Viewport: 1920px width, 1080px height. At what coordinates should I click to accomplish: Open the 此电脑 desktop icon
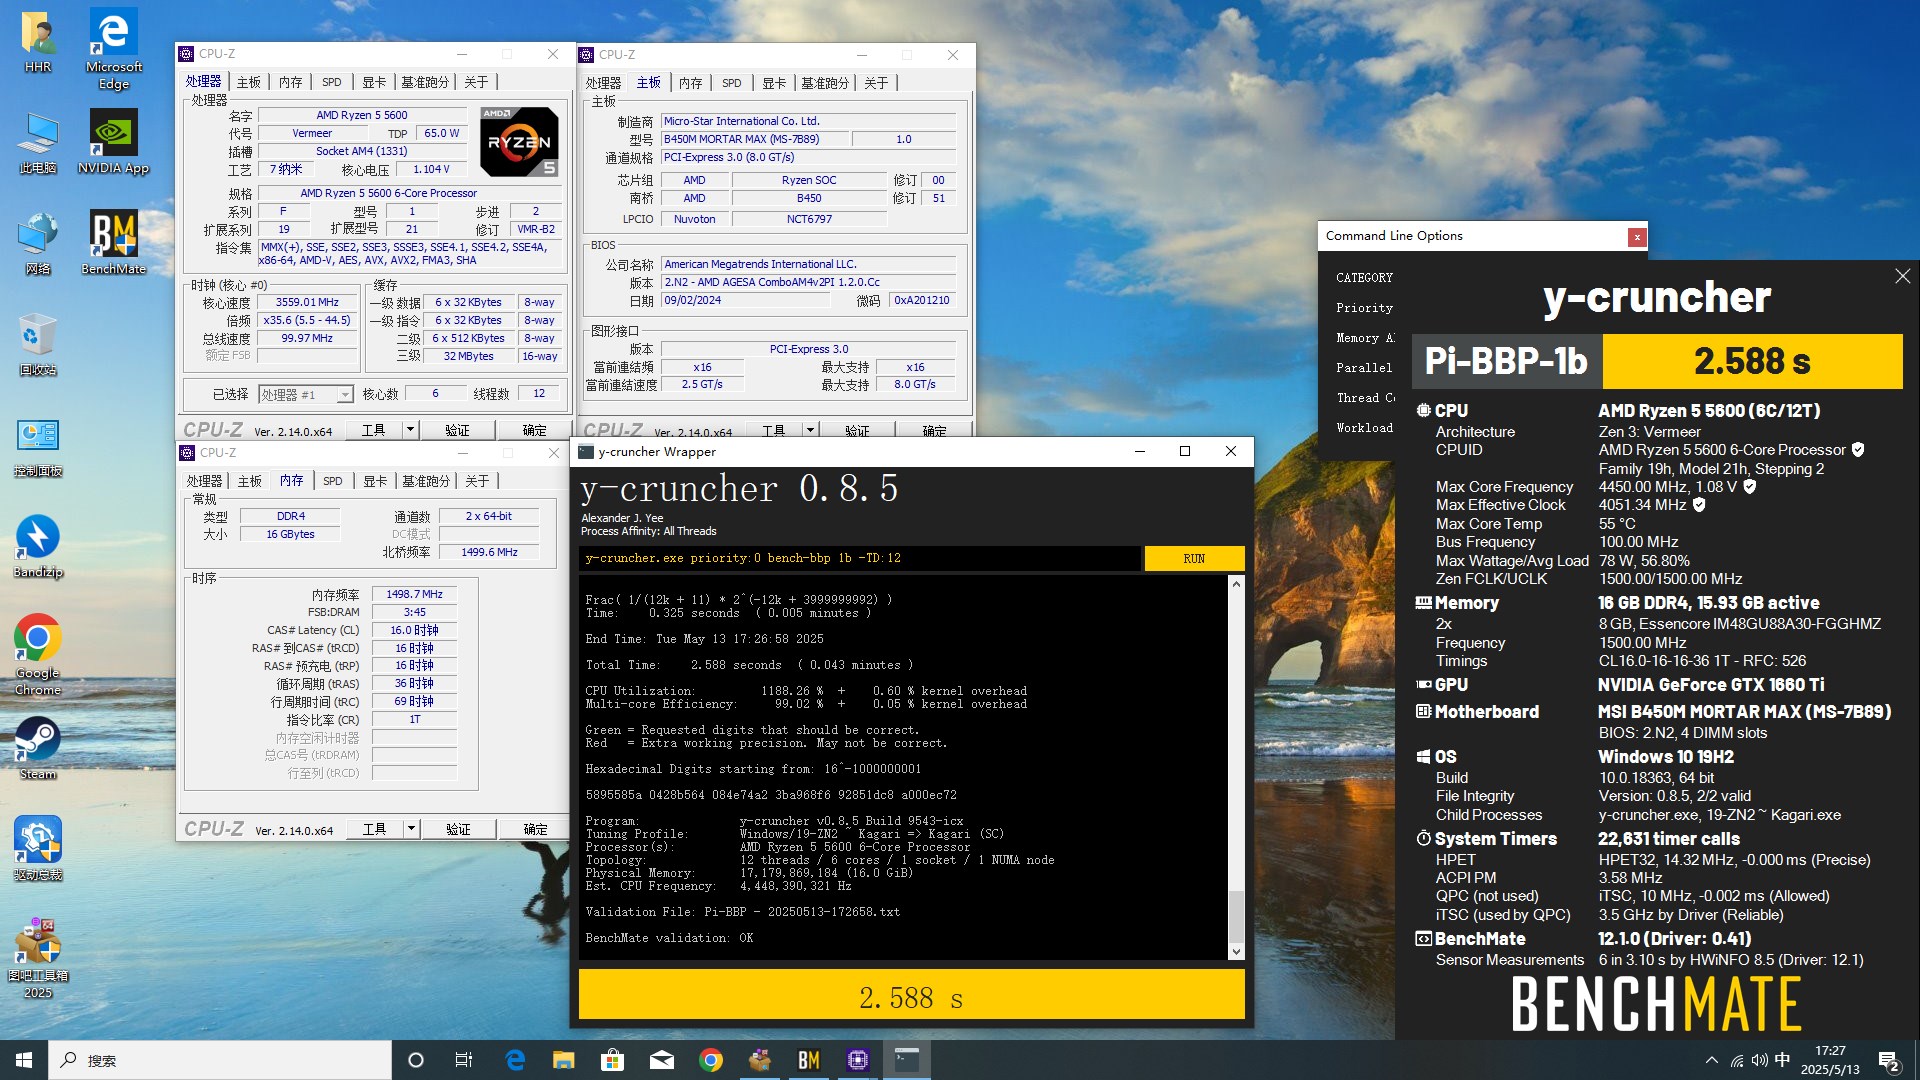pyautogui.click(x=38, y=142)
